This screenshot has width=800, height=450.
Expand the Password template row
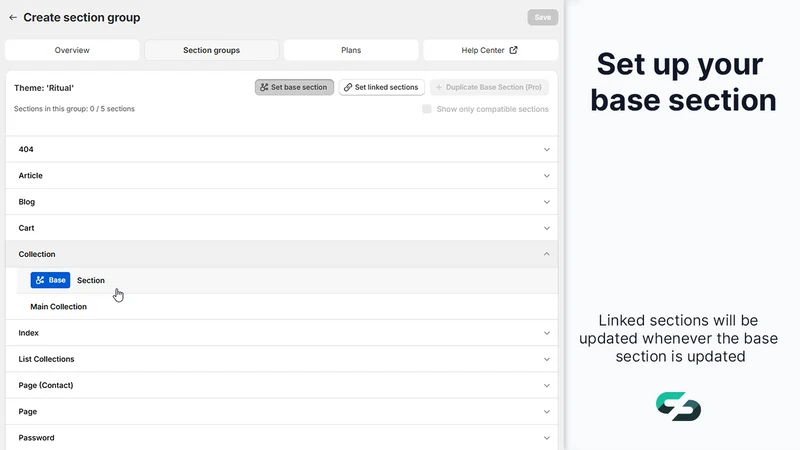(x=282, y=438)
